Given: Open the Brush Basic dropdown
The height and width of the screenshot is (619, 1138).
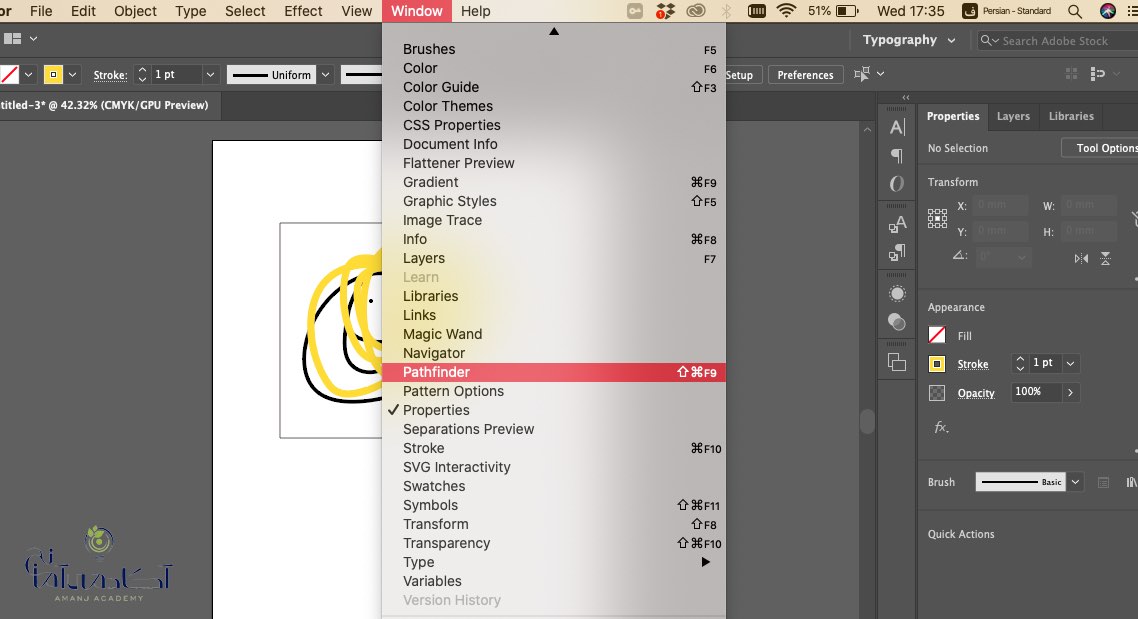Looking at the screenshot, I should point(1076,482).
